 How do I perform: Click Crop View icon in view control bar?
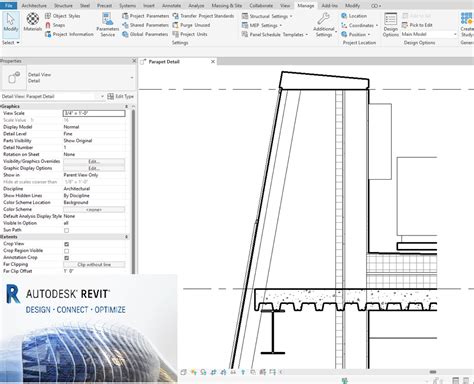click(x=213, y=372)
